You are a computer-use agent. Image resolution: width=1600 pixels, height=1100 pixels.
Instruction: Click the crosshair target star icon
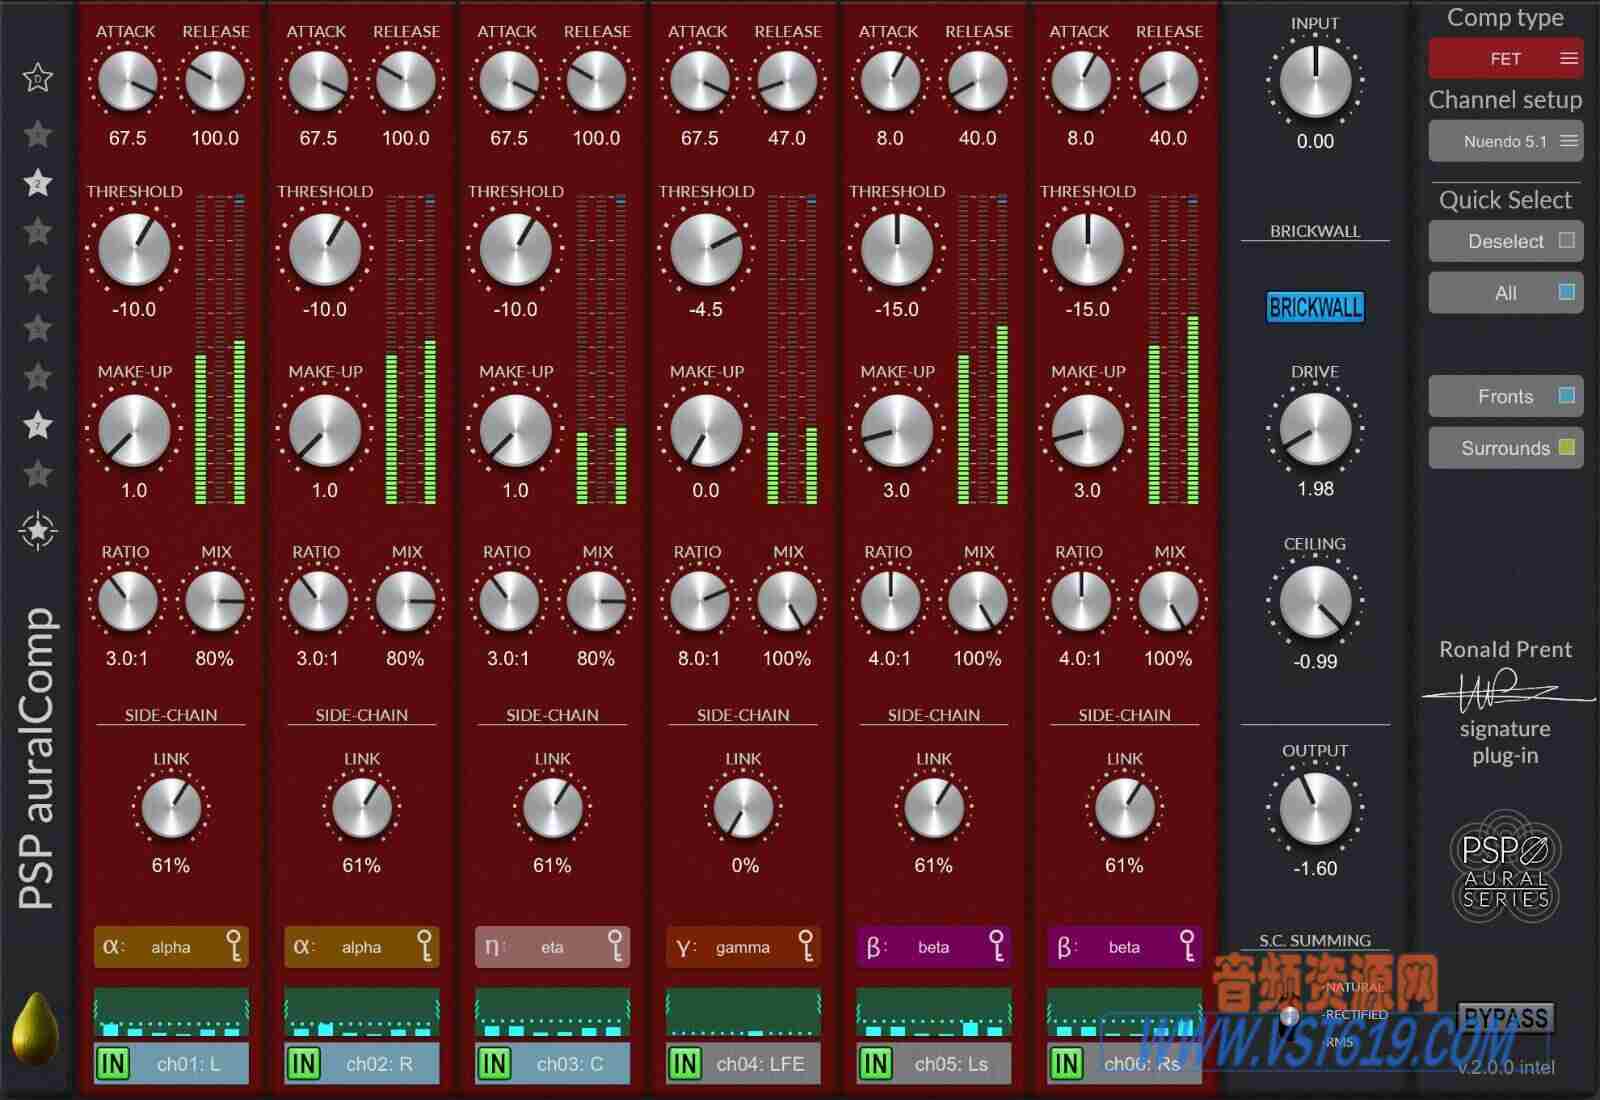point(38,531)
